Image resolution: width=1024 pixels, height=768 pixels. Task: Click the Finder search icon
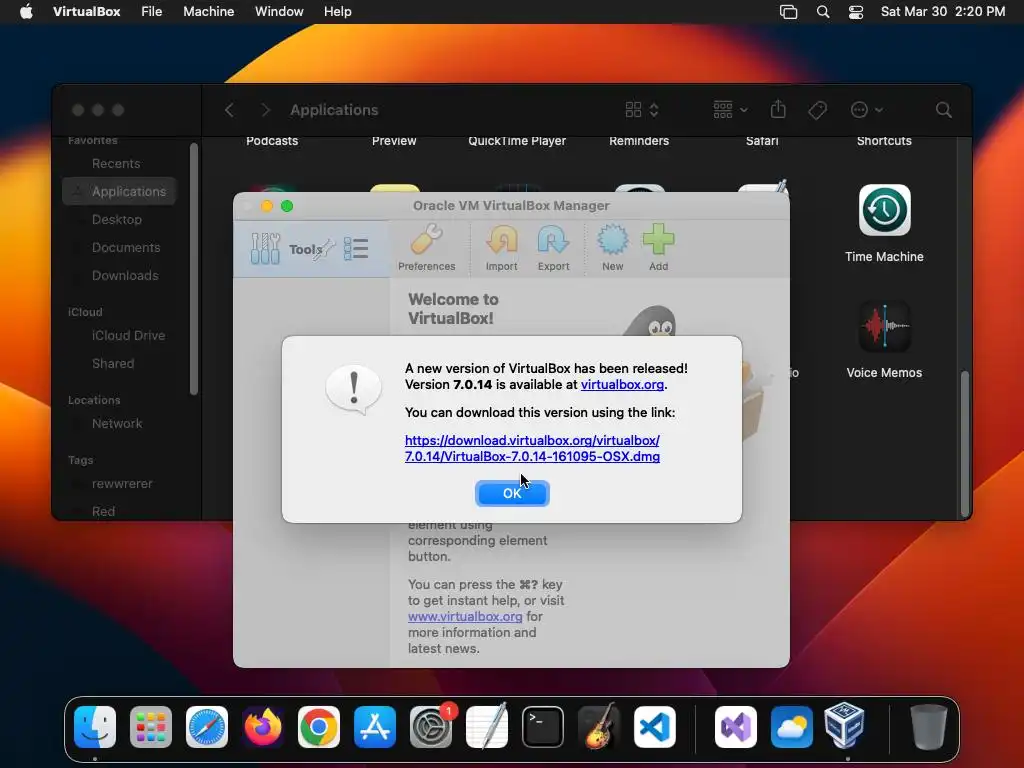coord(944,110)
